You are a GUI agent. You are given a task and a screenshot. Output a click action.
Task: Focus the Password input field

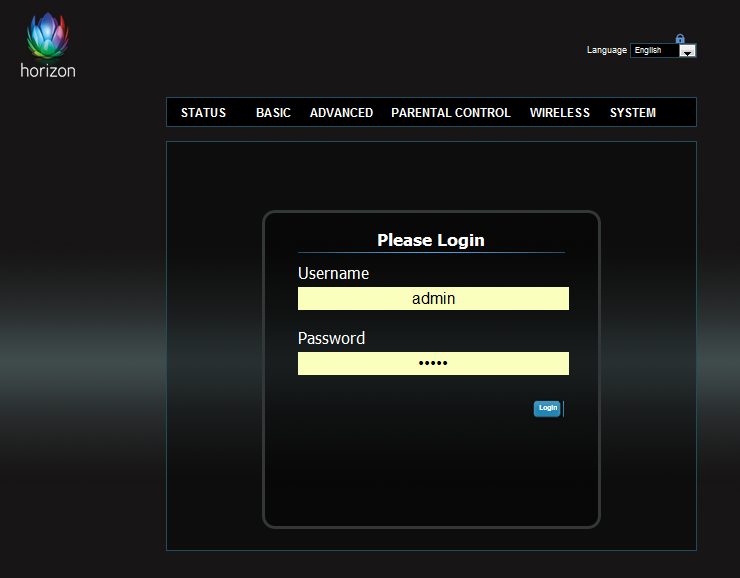click(x=433, y=363)
